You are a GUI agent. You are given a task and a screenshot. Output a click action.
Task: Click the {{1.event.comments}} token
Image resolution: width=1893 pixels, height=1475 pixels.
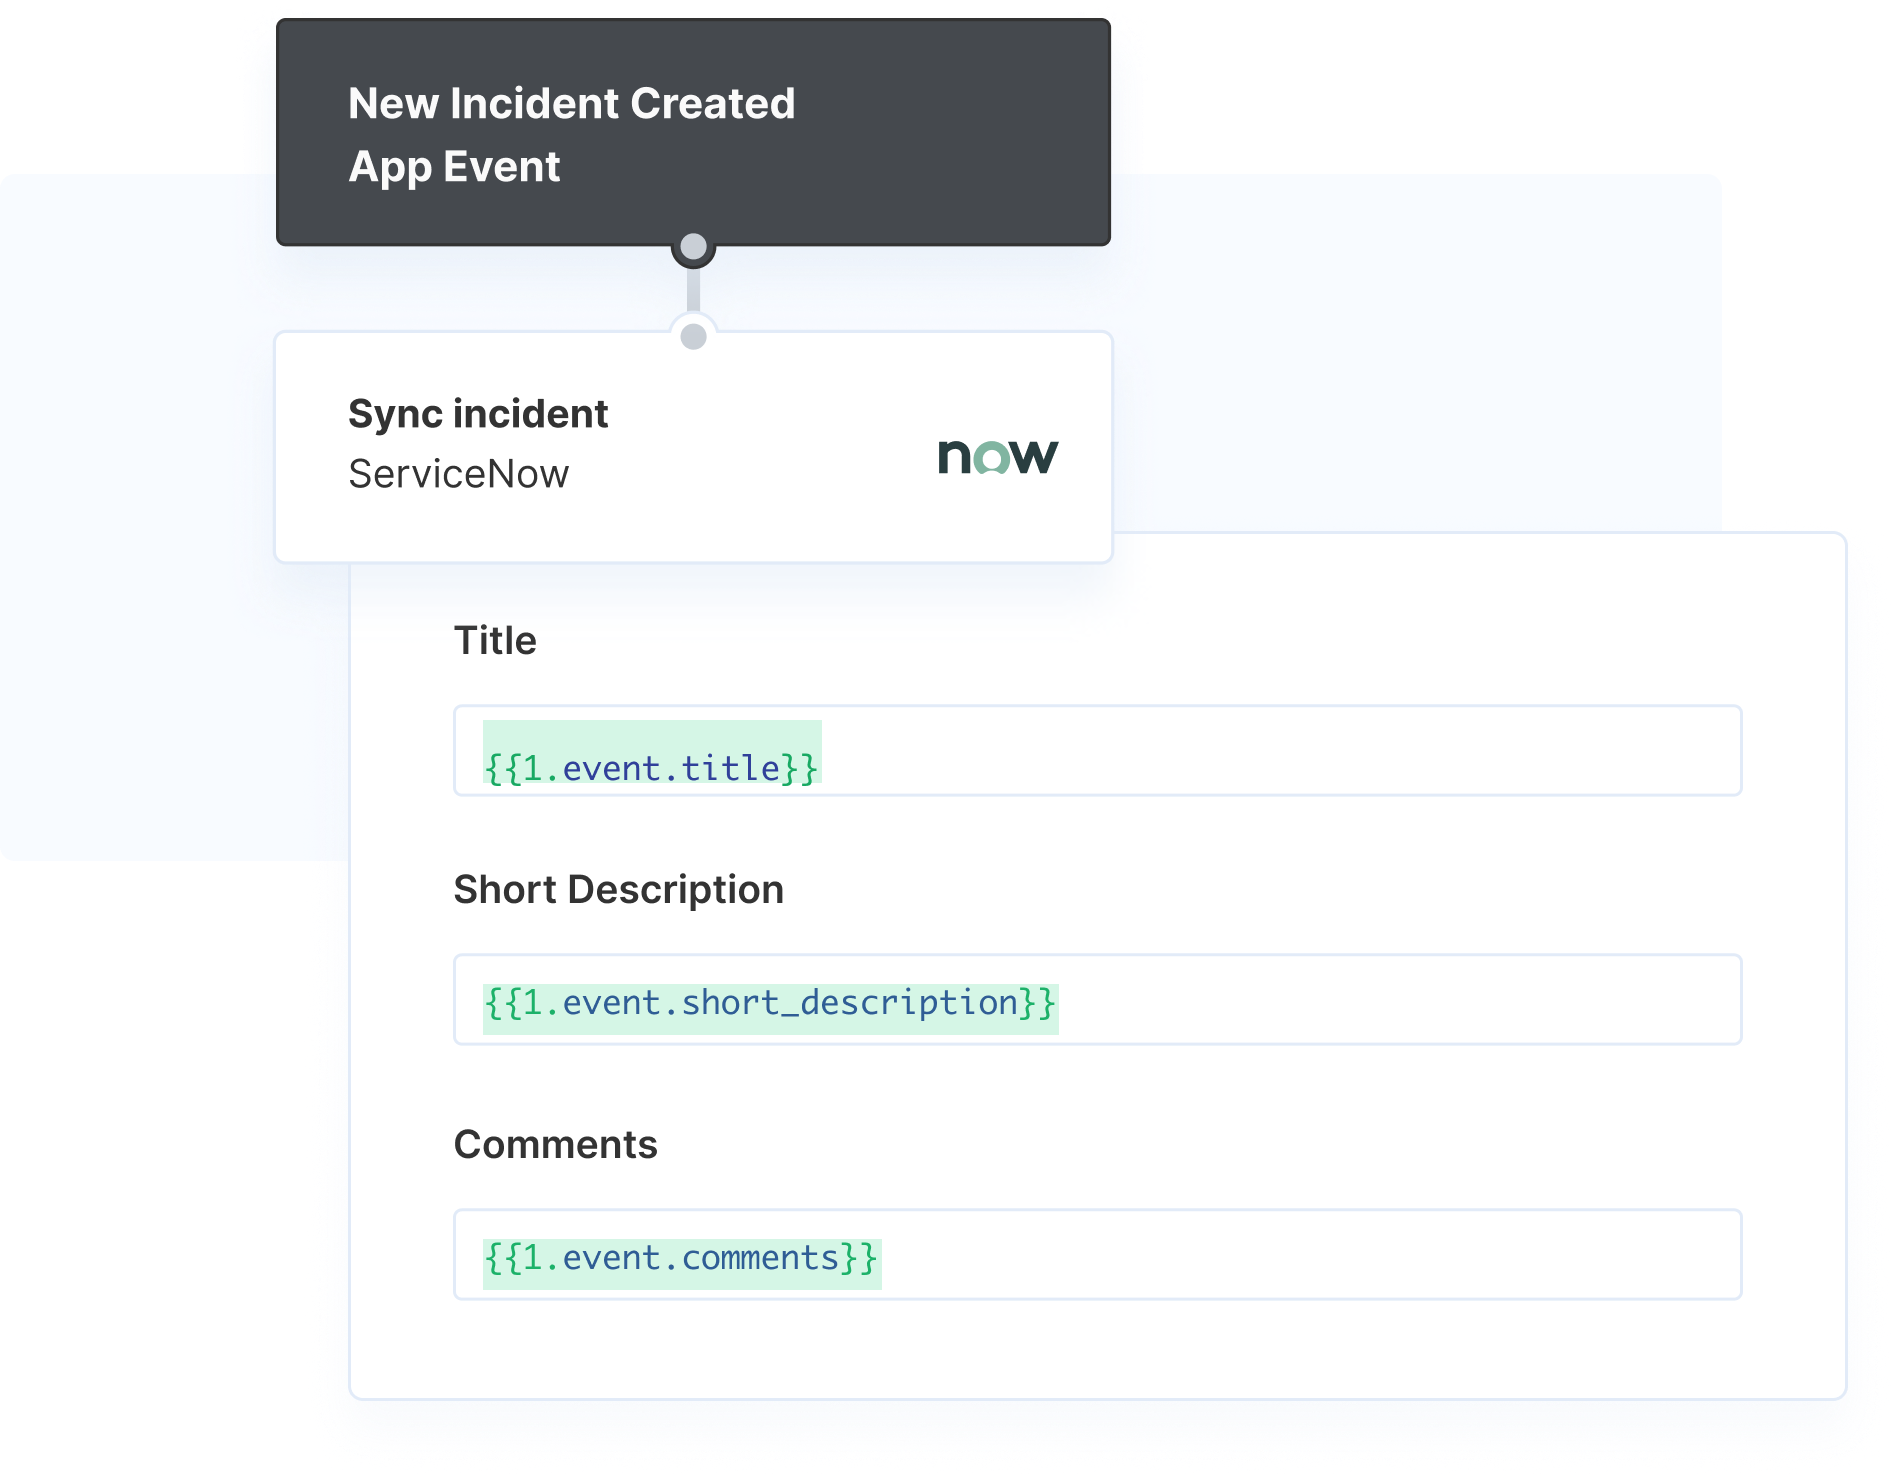pos(680,1257)
